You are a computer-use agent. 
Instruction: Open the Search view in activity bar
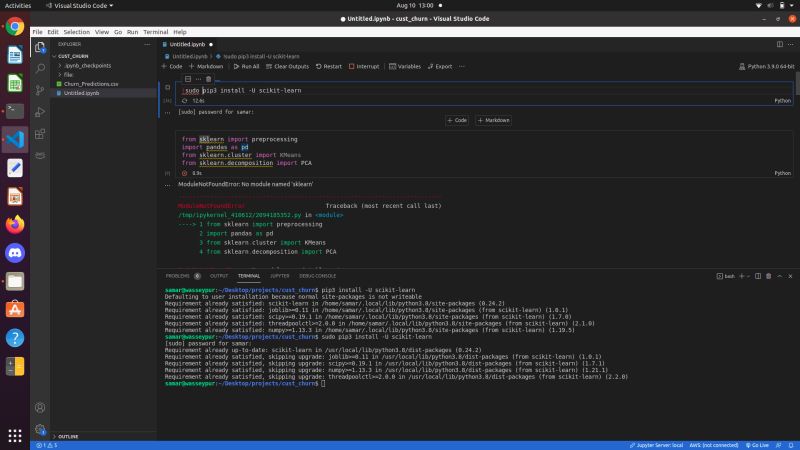(x=40, y=68)
